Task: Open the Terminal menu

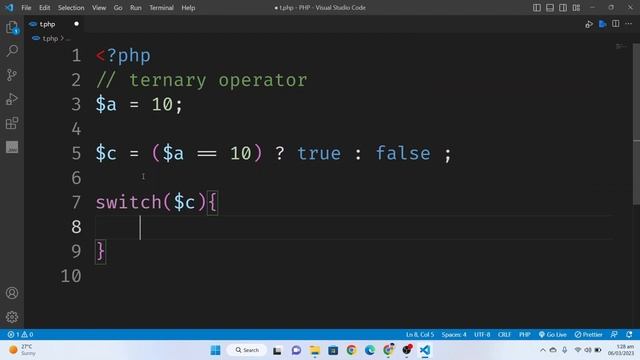Action: pos(161,8)
